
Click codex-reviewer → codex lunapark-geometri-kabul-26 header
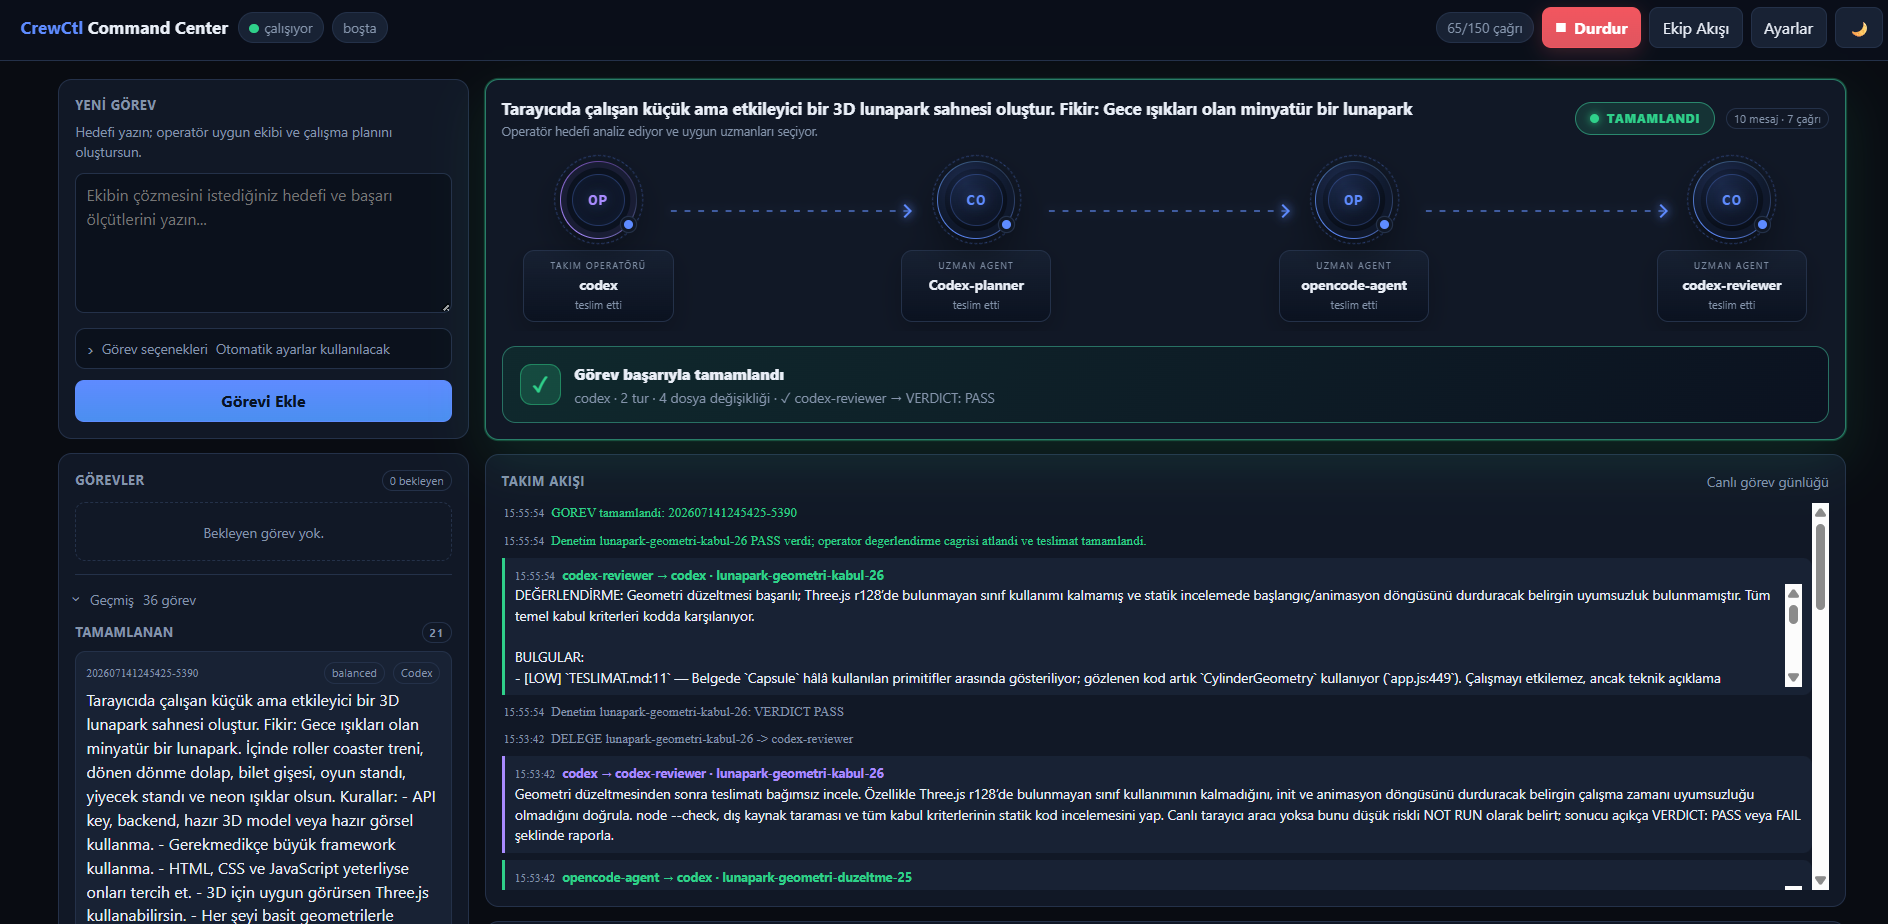[x=723, y=575]
